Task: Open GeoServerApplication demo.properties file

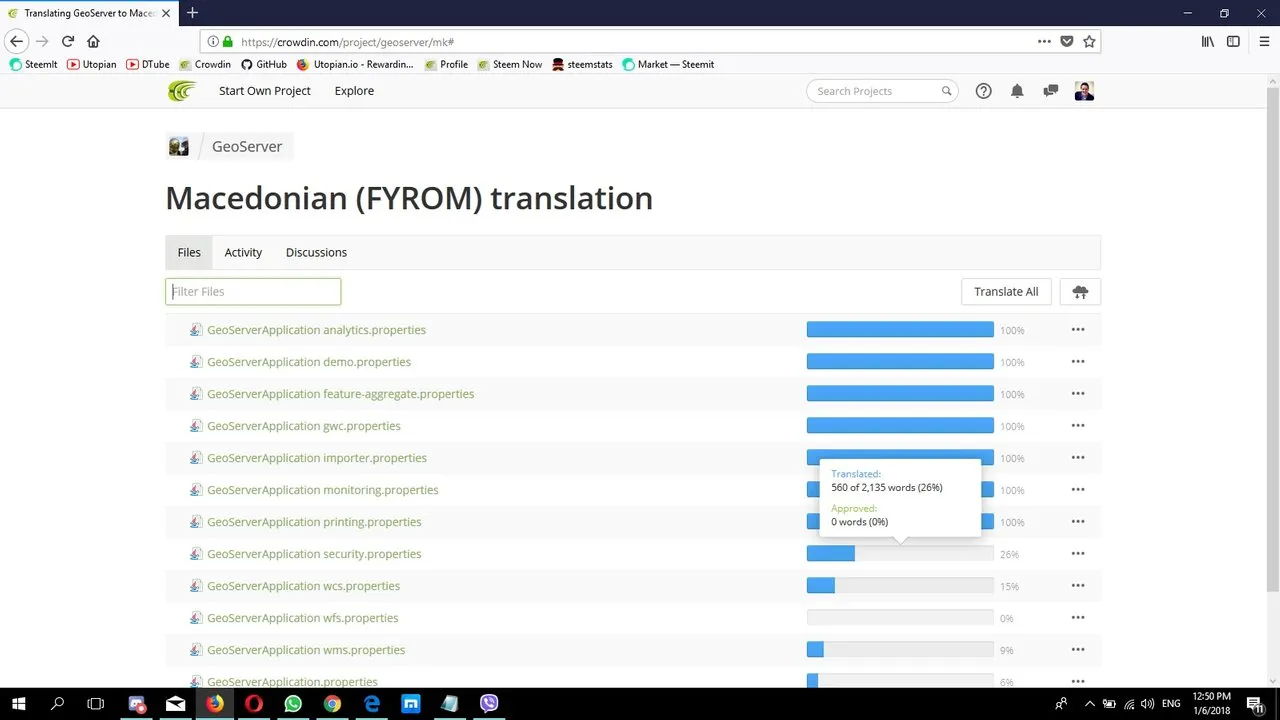Action: coord(309,362)
